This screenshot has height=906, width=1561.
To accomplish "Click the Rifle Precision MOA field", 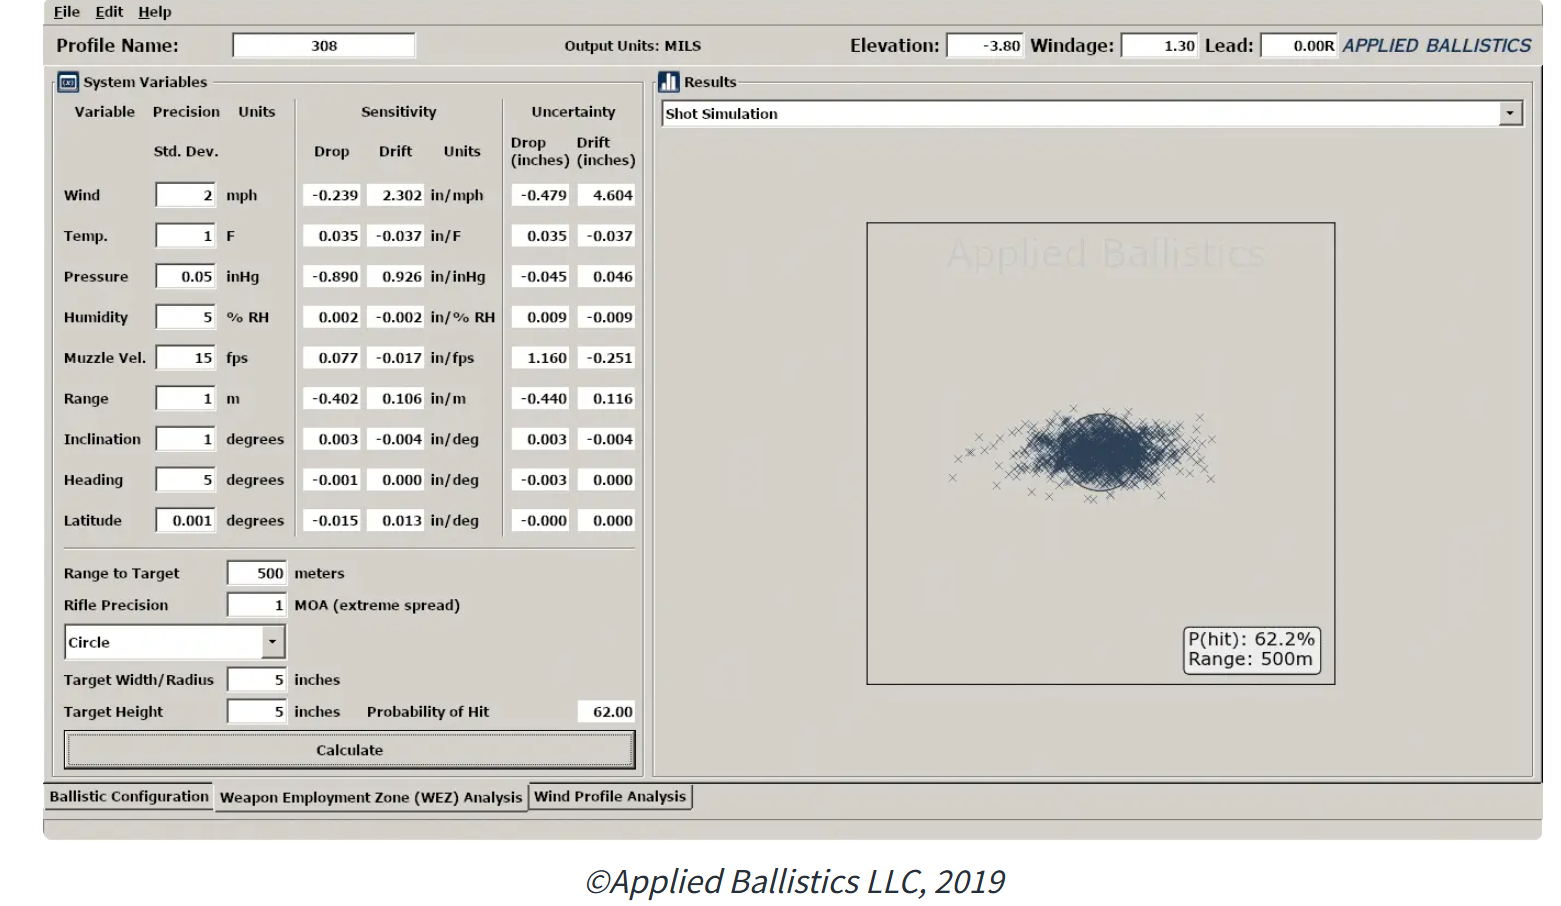I will pos(256,605).
